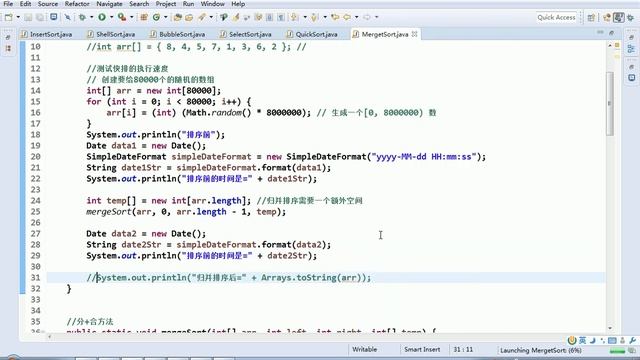The width and height of the screenshot is (640, 360).
Task: Click the Run External Tools icon
Action: pos(122,17)
